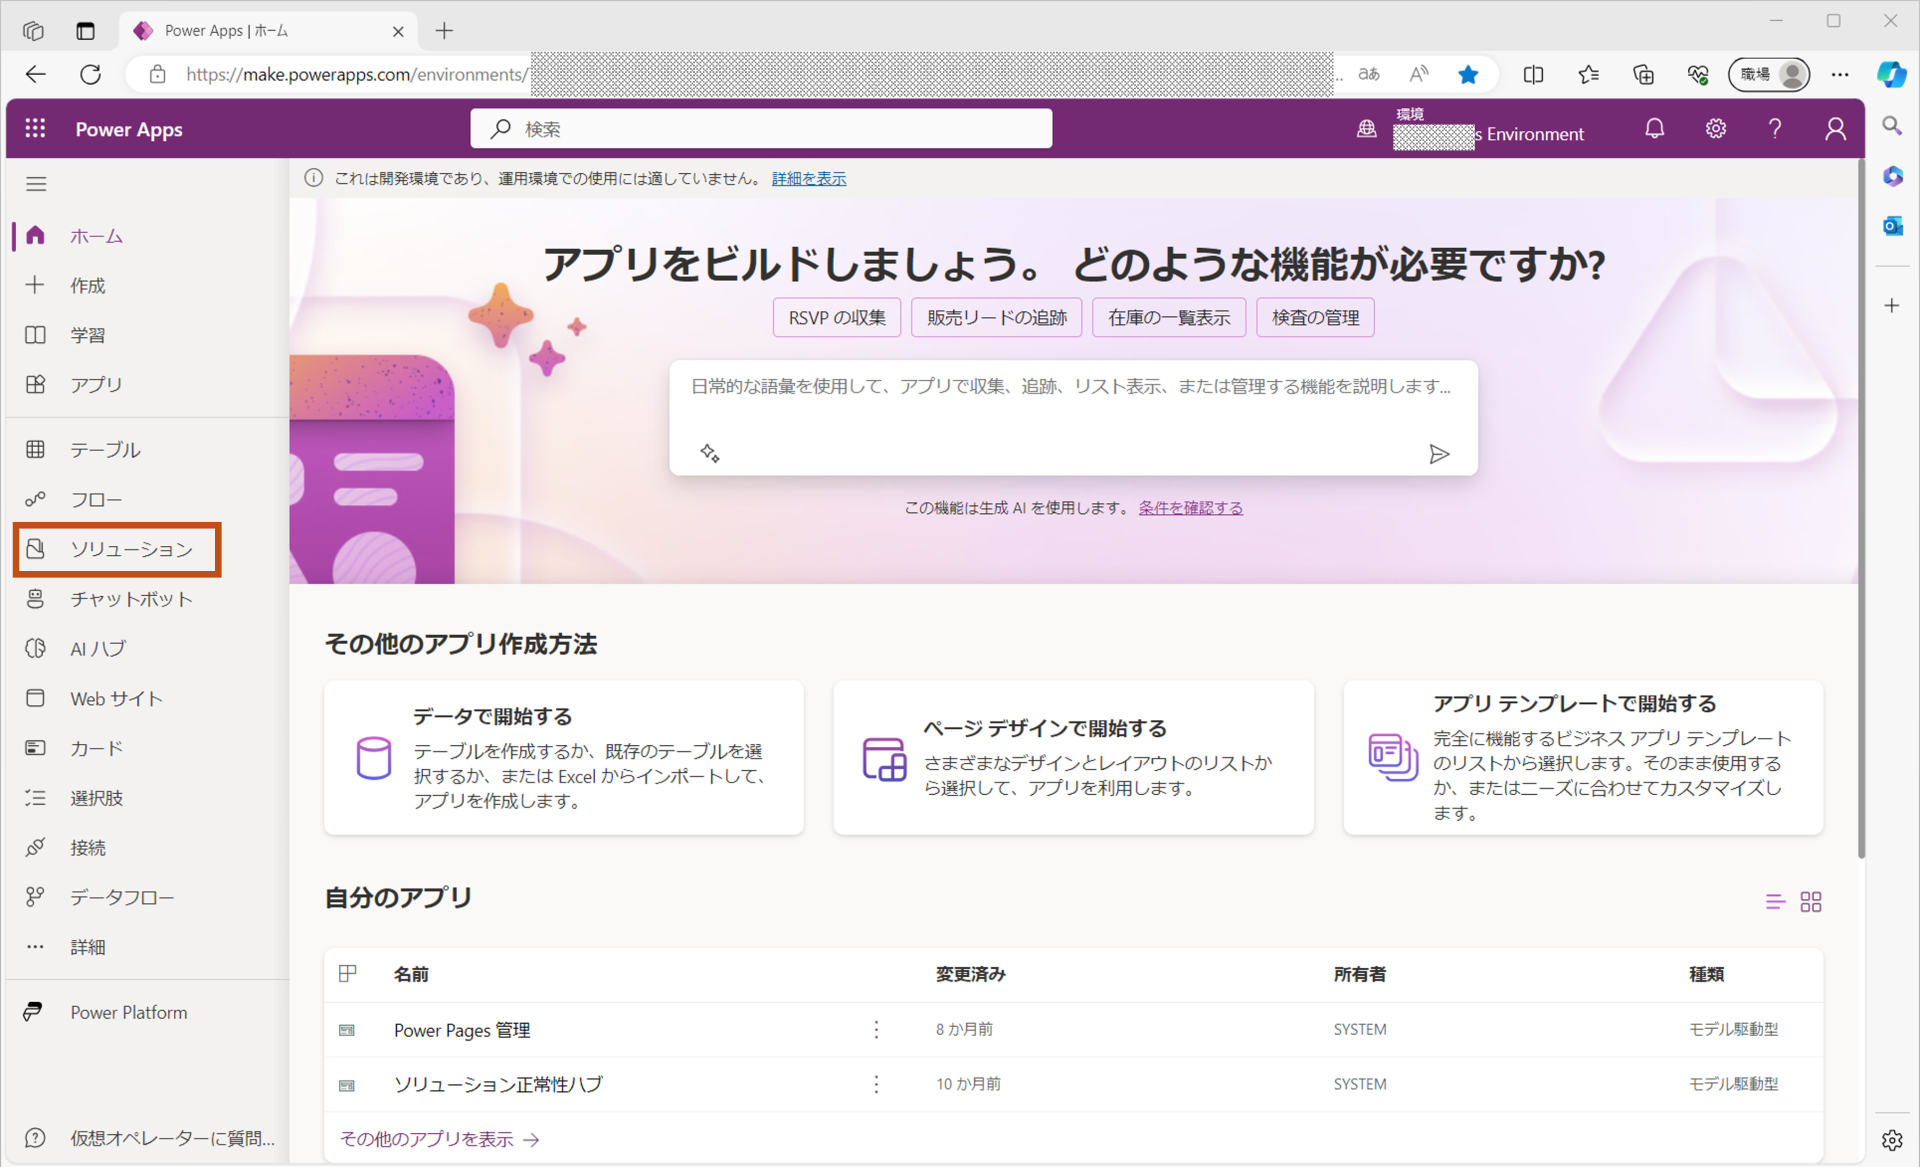This screenshot has width=1920, height=1167.
Task: Open 学習 in the sidebar
Action: pos(88,335)
